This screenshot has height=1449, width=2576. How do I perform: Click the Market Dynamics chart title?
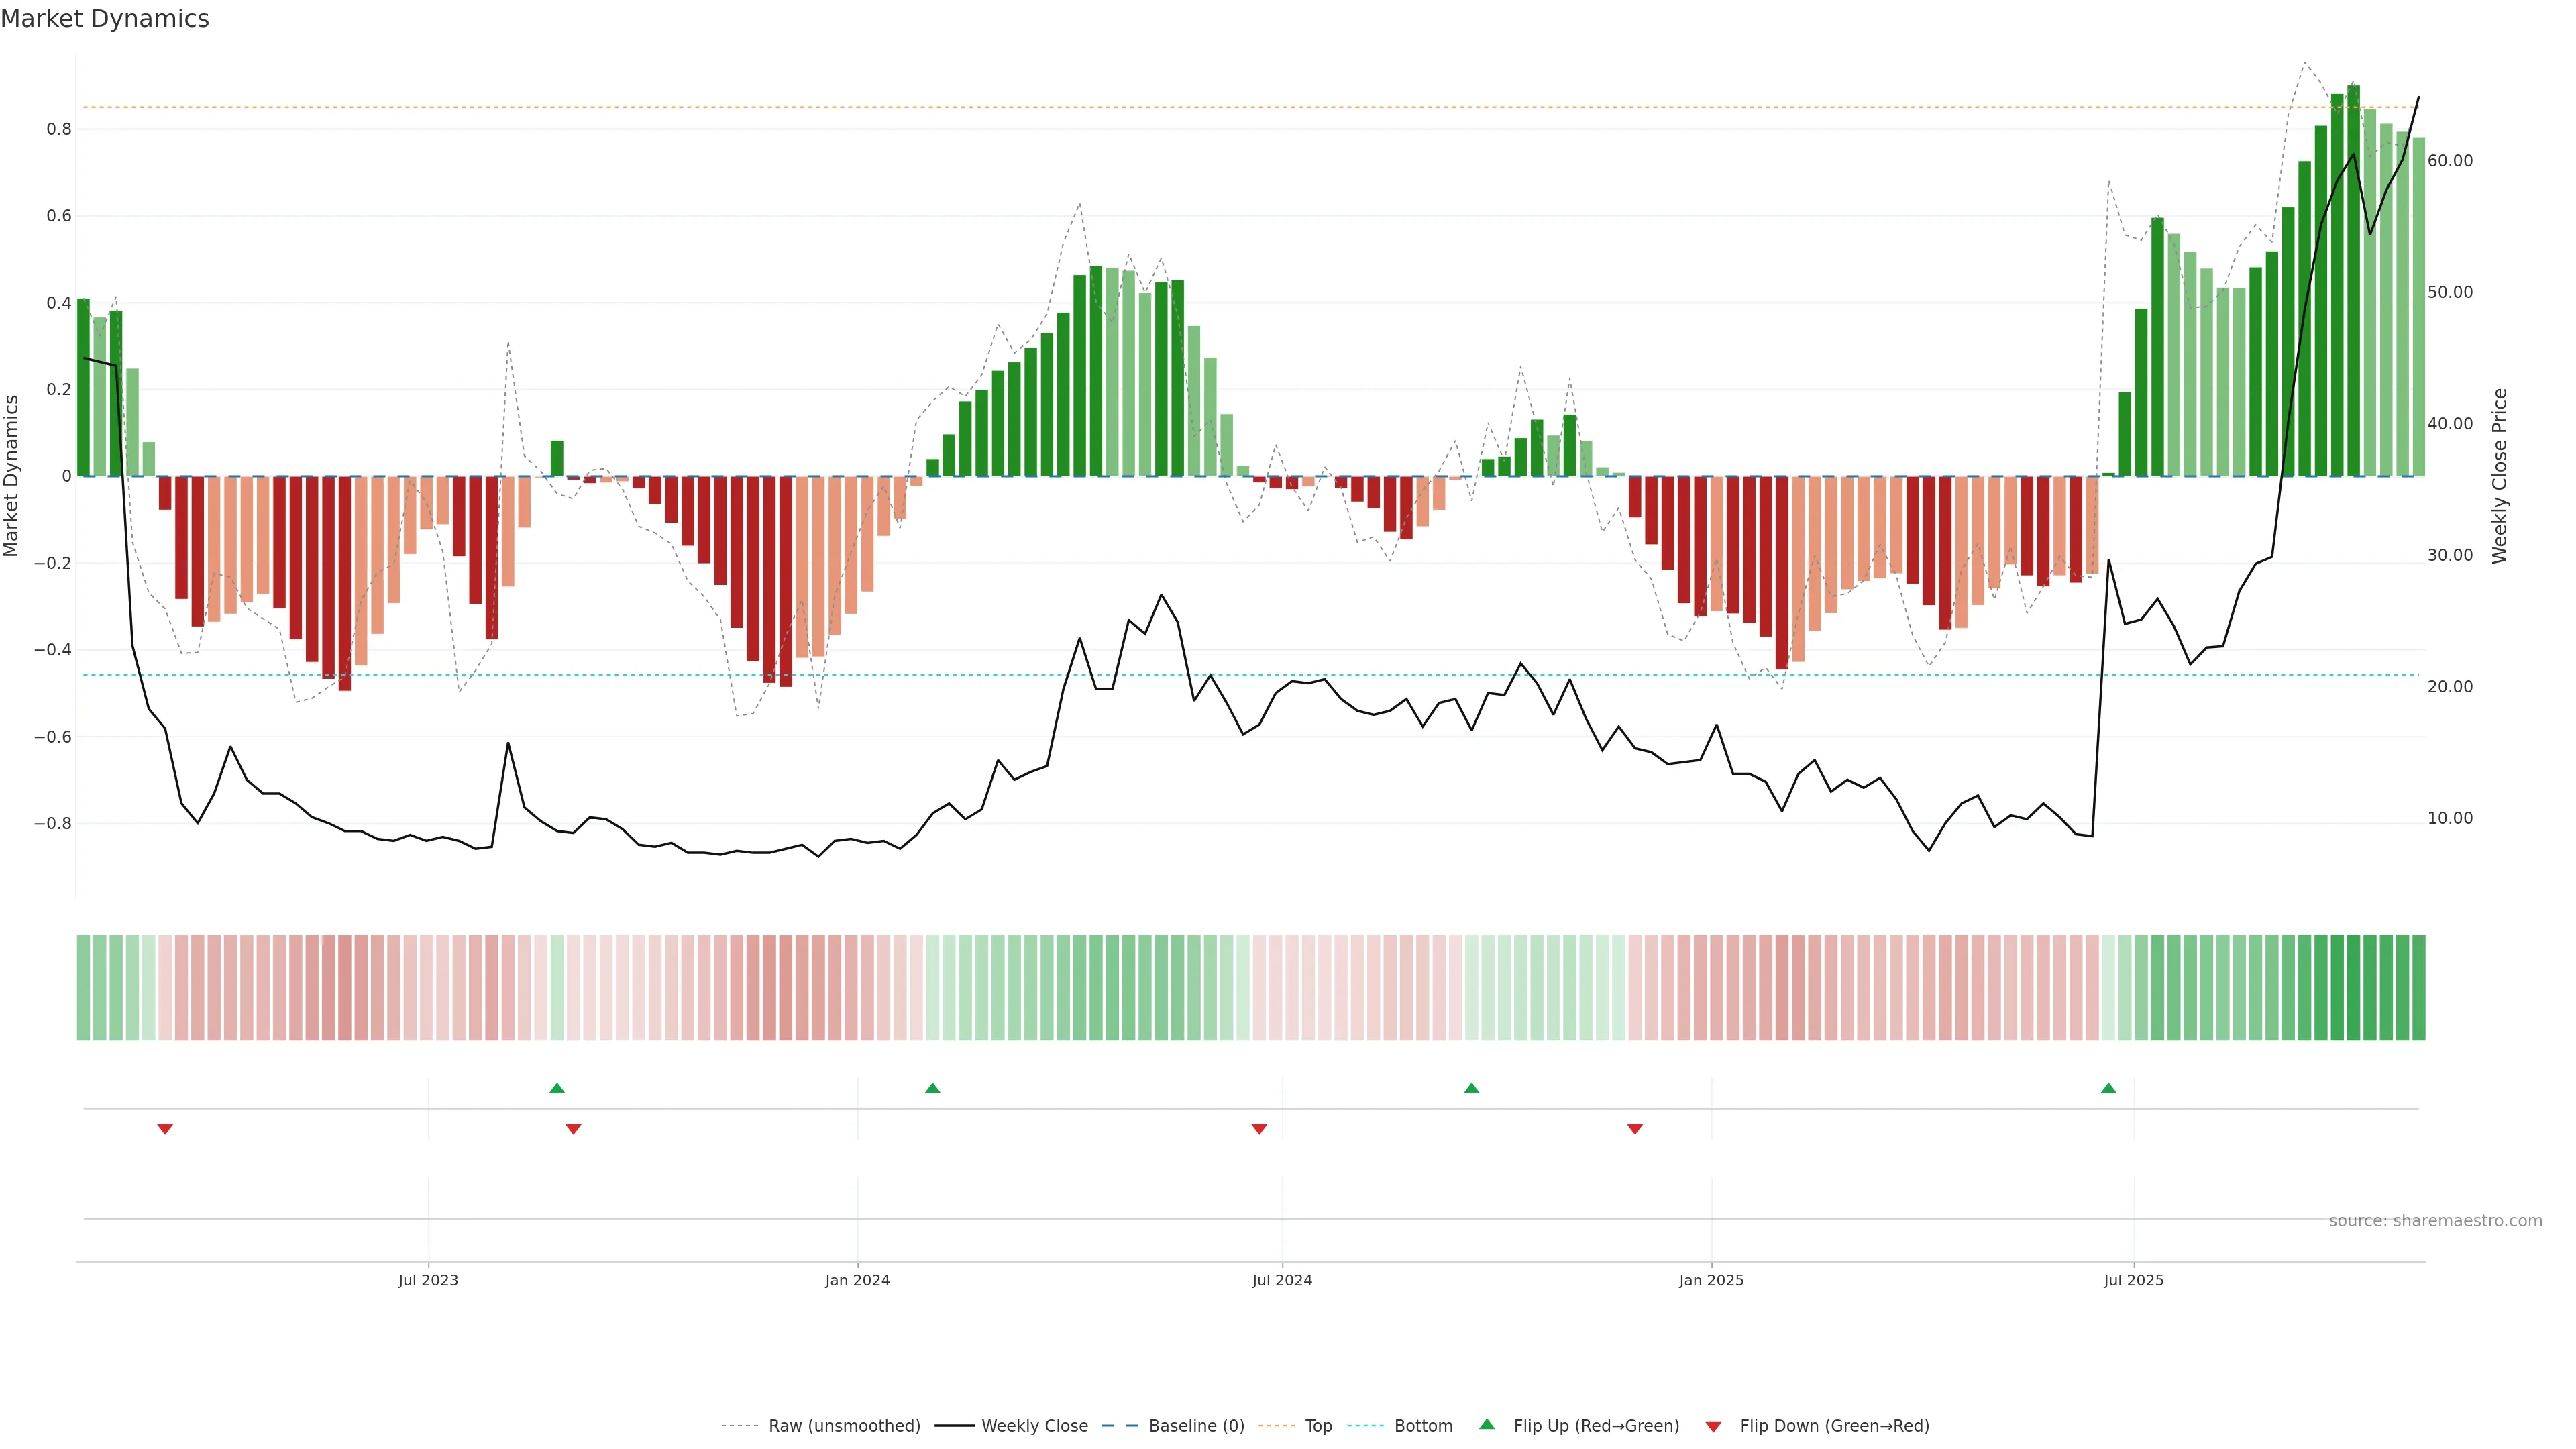105,19
